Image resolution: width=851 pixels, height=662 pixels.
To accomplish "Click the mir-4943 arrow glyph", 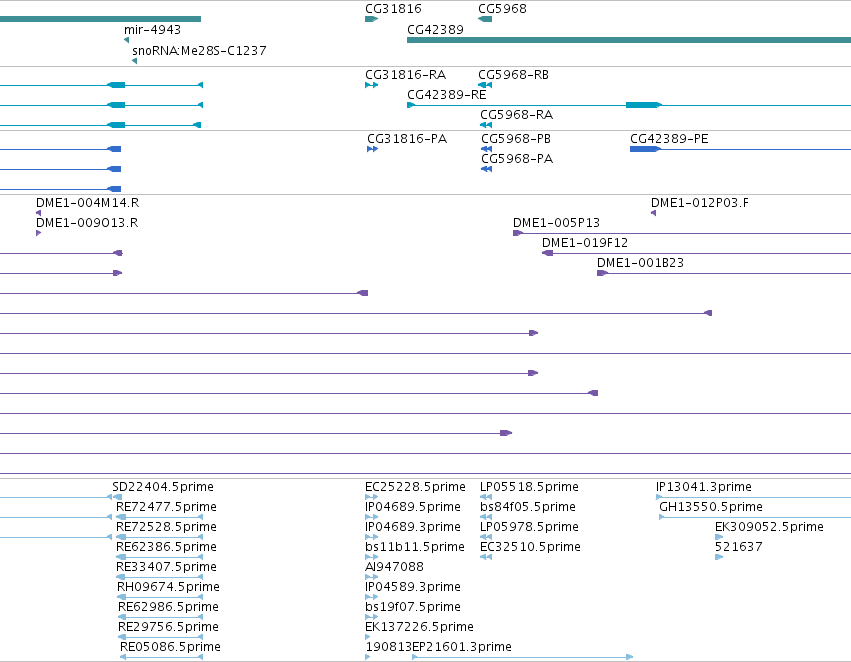I will coord(126,40).
